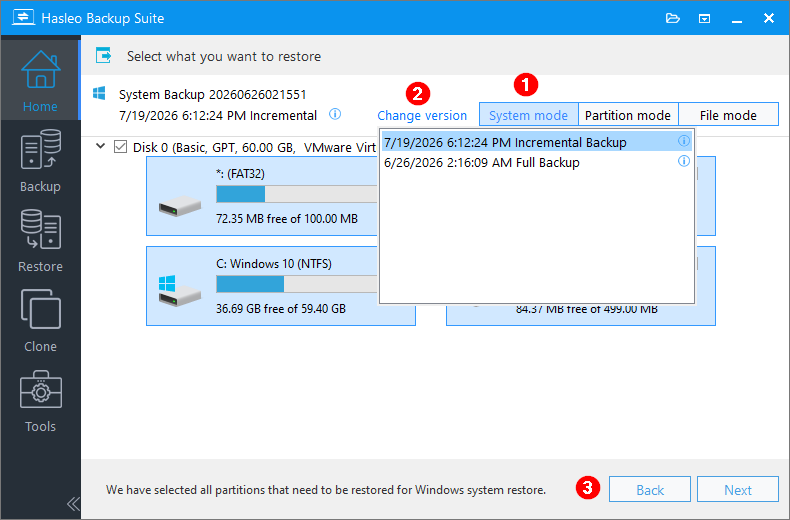The image size is (790, 520).
Task: Show info for 6/26/2026 Full Backup entry
Action: point(683,161)
